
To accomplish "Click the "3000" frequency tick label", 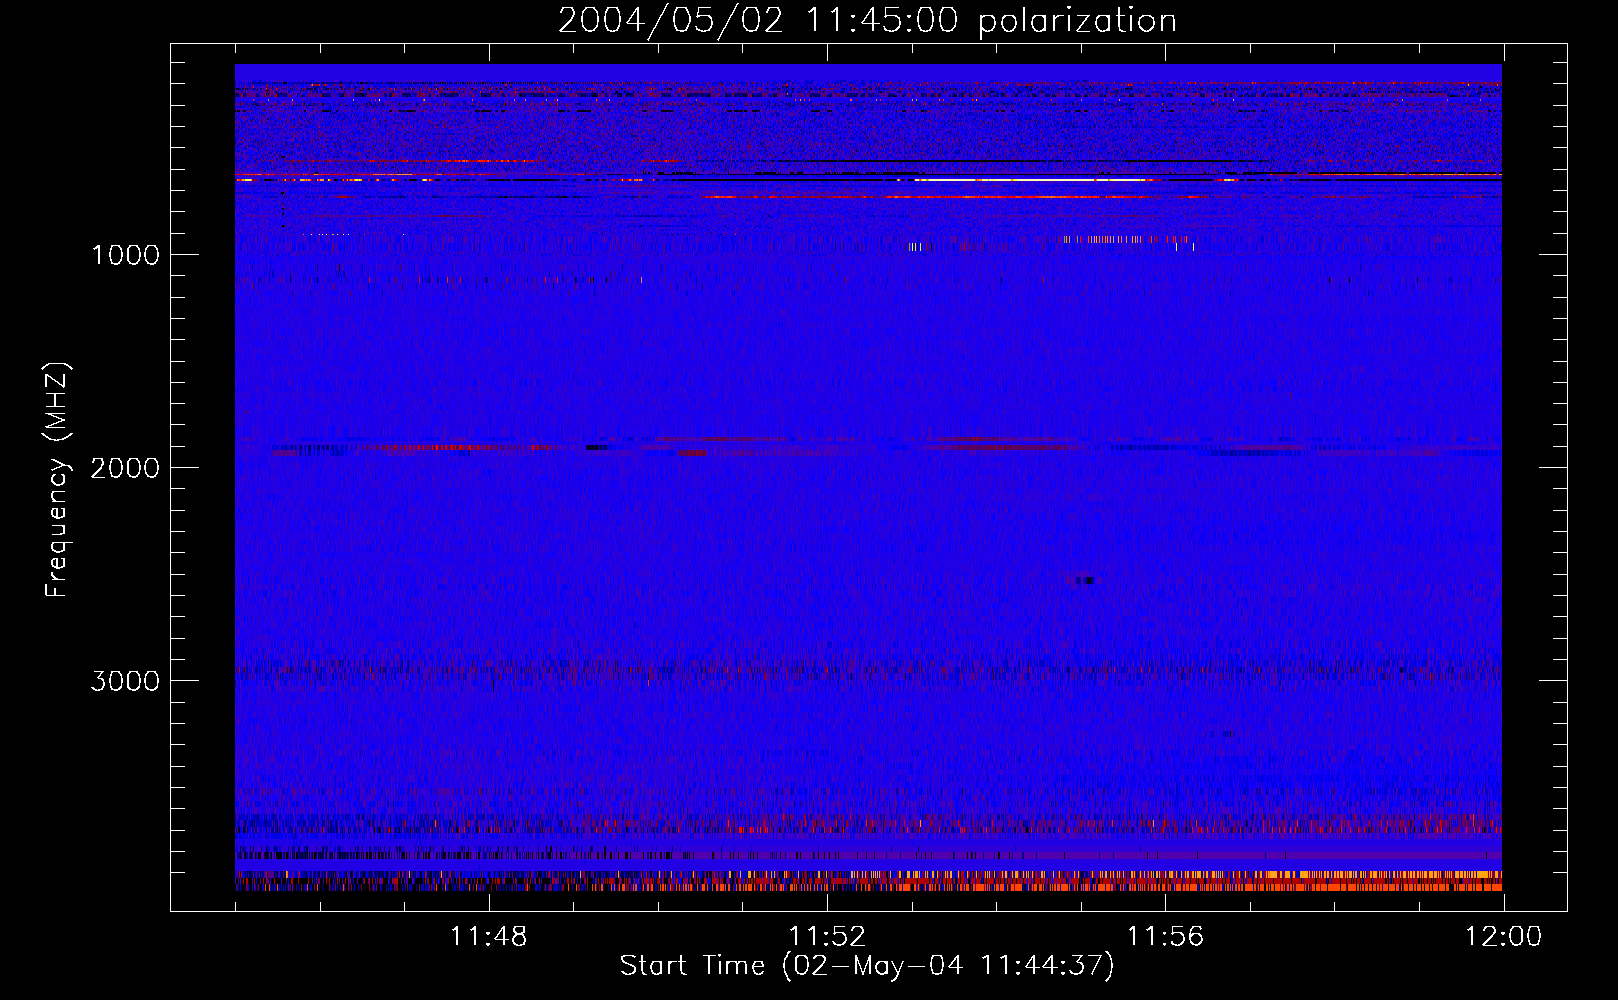I will coord(125,681).
